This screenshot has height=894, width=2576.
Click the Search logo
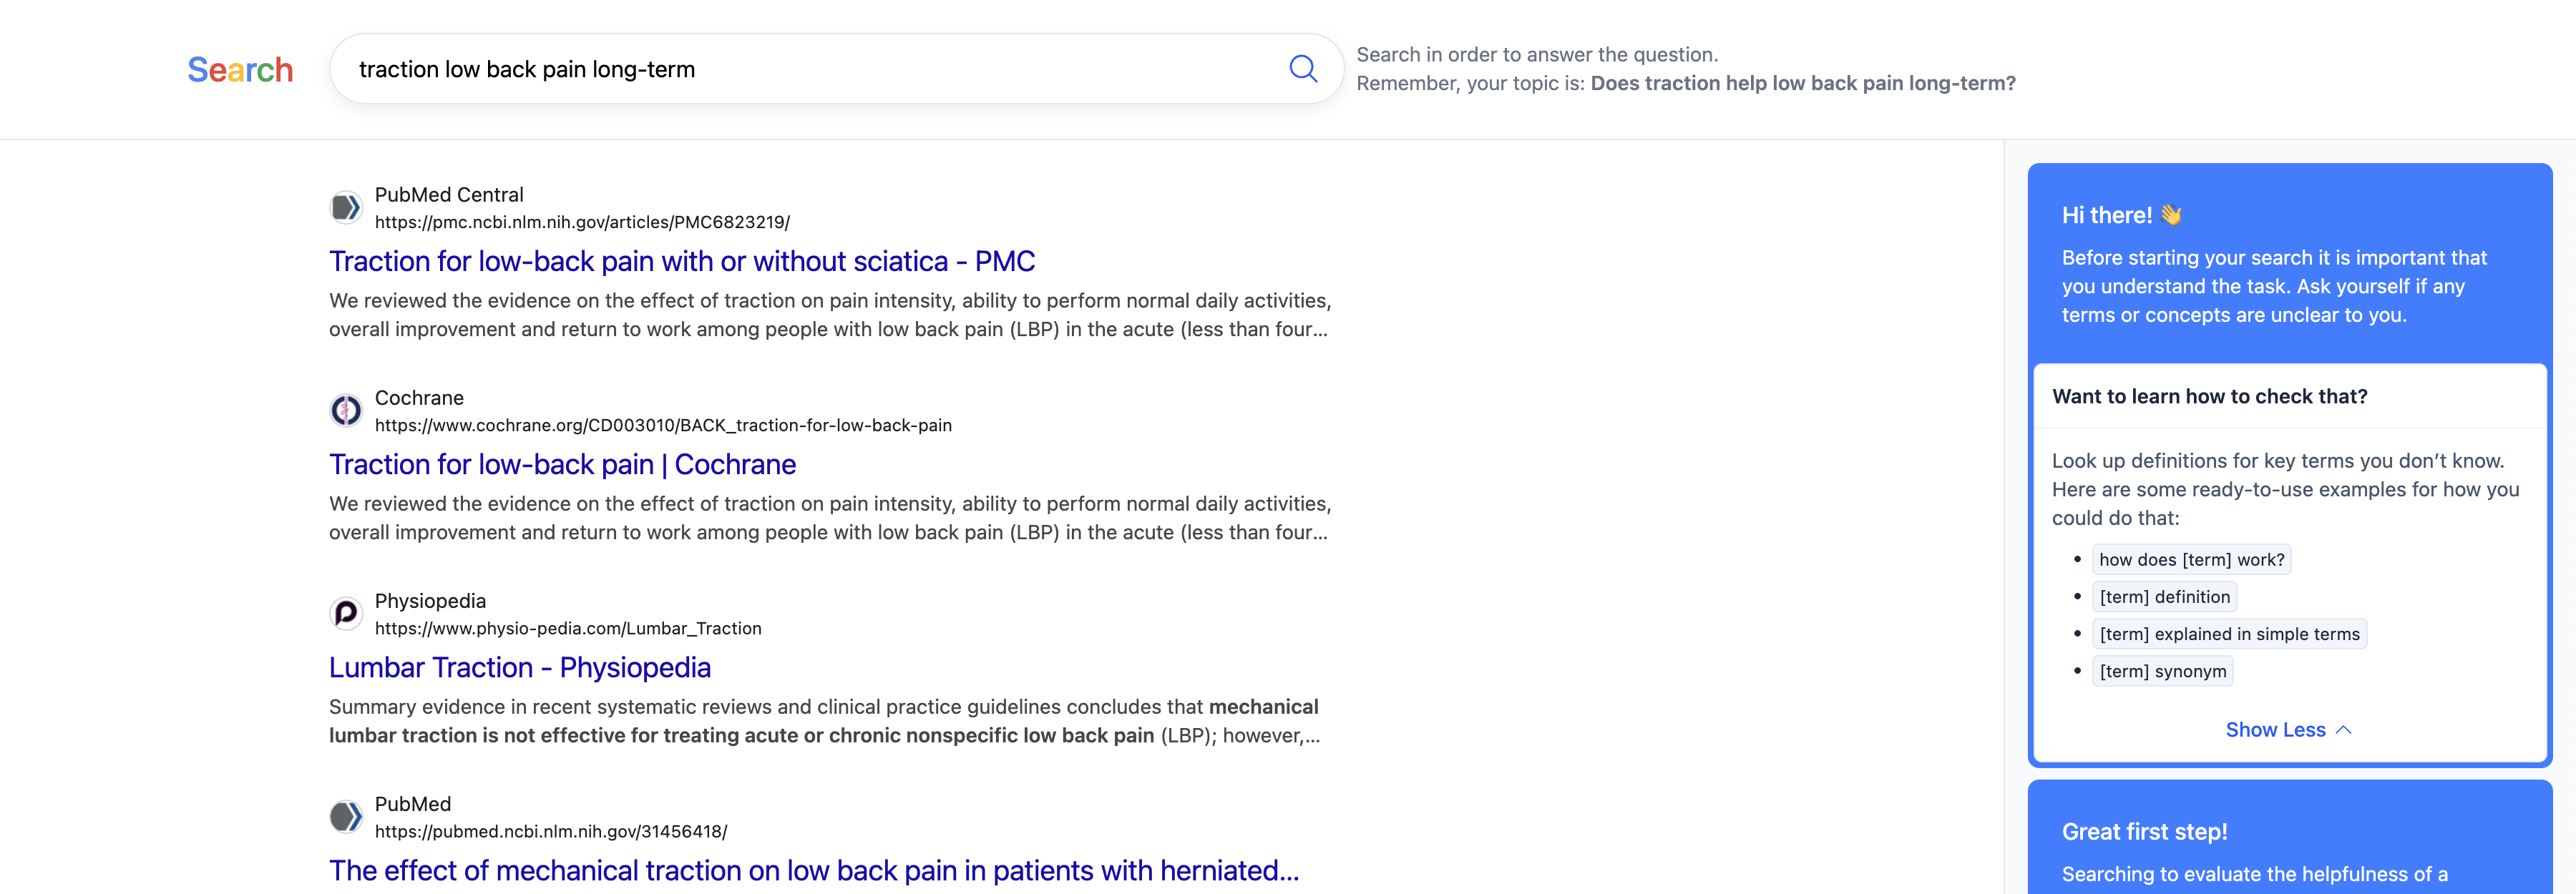[x=240, y=70]
